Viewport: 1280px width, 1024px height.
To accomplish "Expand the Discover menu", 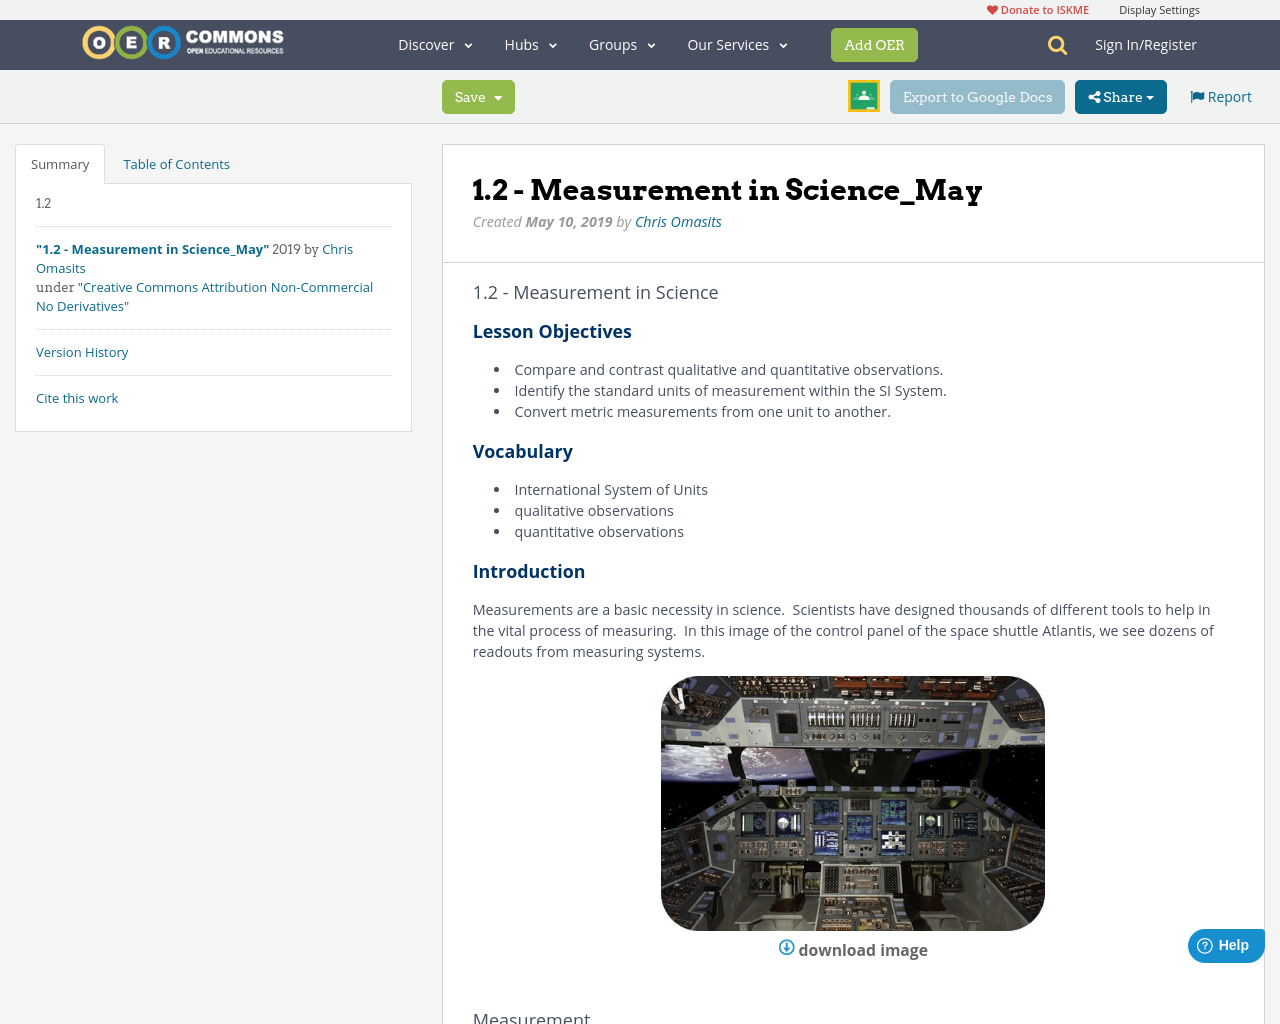I will [433, 44].
